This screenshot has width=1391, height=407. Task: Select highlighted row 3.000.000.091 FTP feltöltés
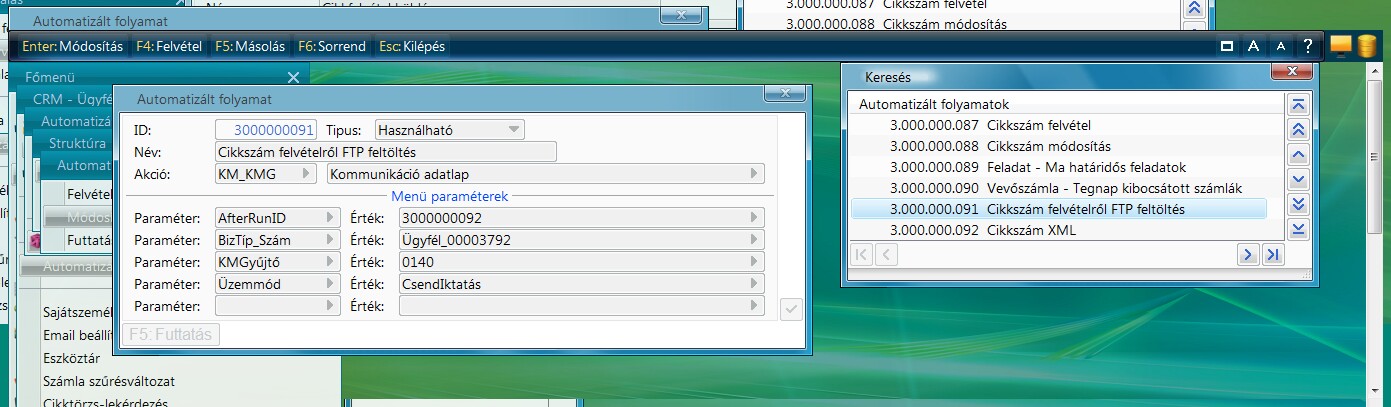click(1058, 209)
